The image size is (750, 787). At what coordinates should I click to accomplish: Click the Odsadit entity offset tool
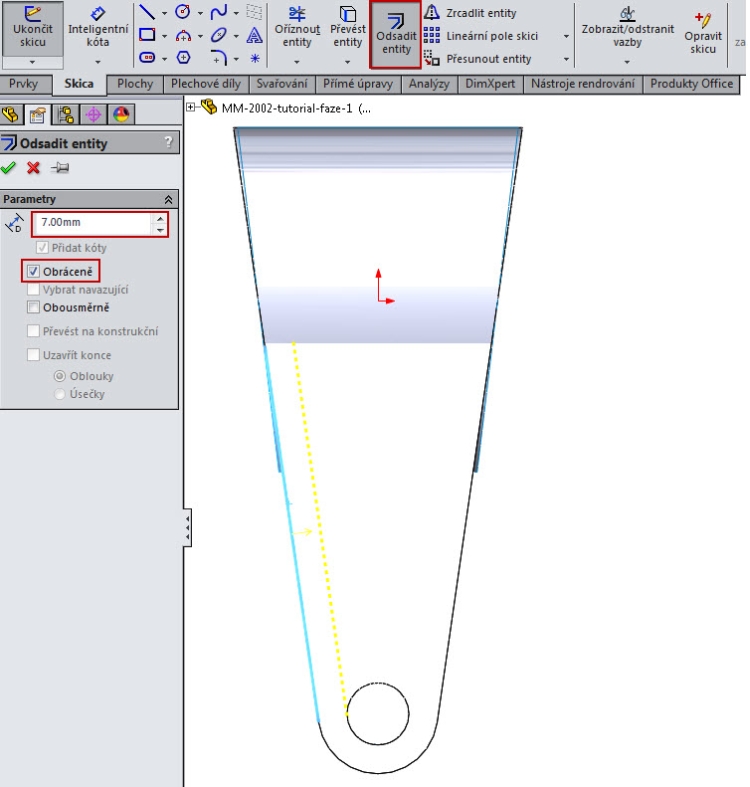[x=396, y=34]
